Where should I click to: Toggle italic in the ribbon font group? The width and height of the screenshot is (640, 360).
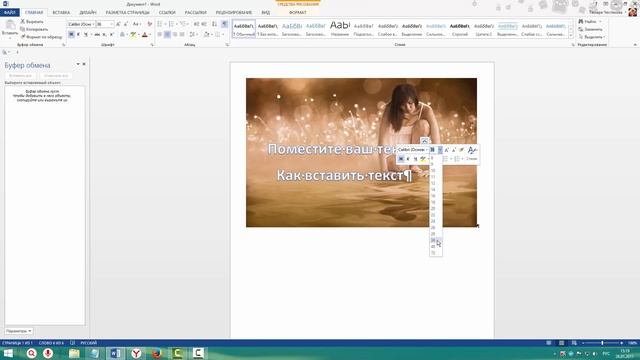click(x=78, y=34)
